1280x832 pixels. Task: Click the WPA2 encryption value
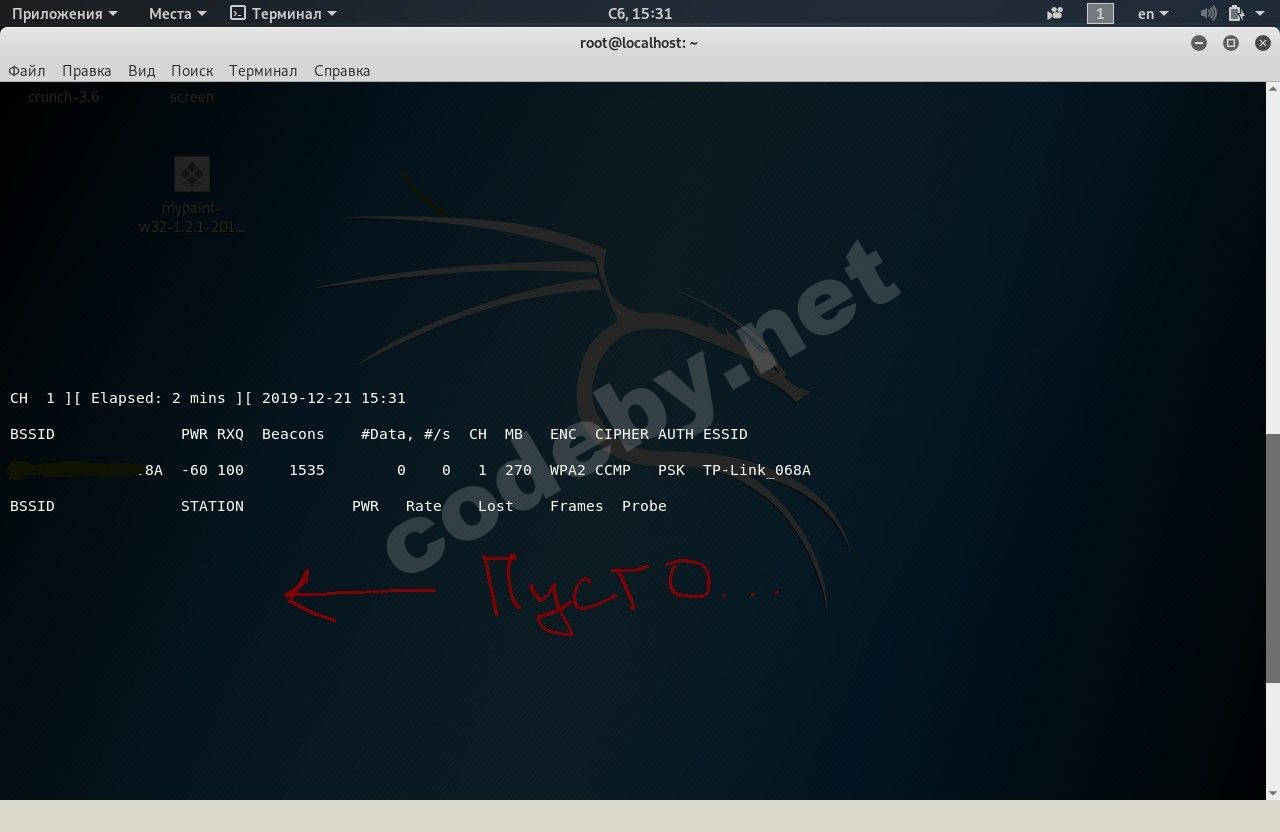coord(568,470)
